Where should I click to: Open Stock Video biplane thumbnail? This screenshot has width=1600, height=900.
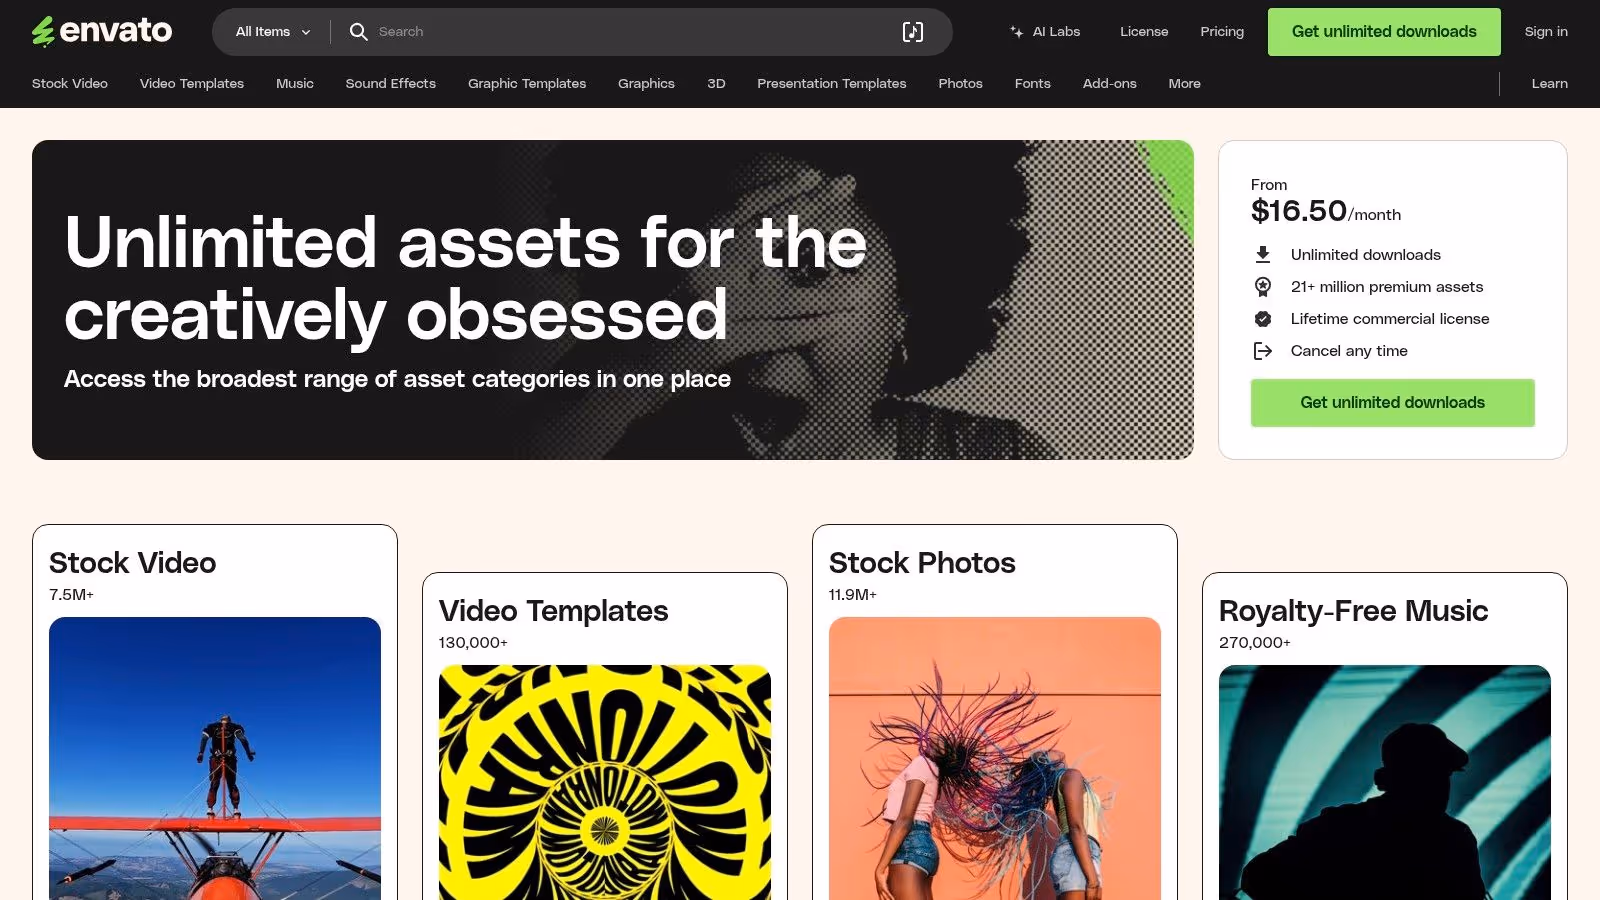215,758
